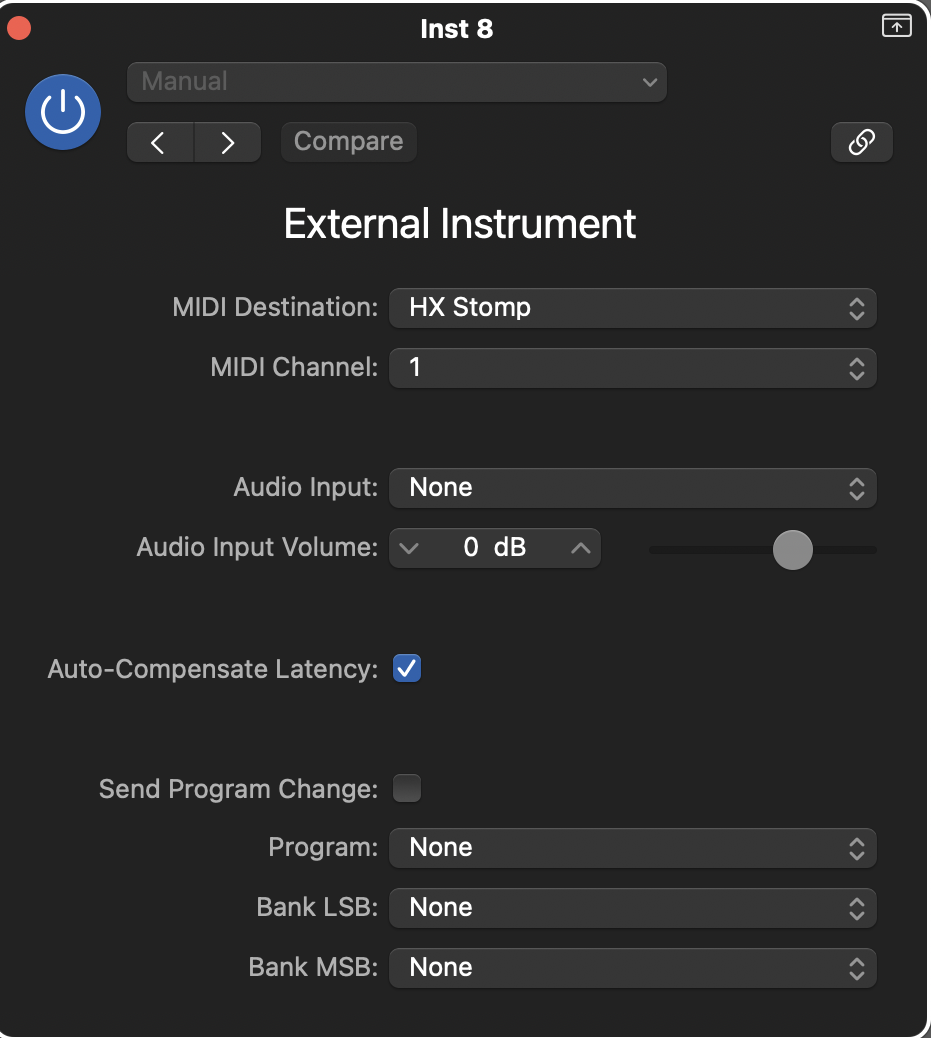The width and height of the screenshot is (931, 1038).
Task: Click the link chain icon button
Action: coord(861,143)
